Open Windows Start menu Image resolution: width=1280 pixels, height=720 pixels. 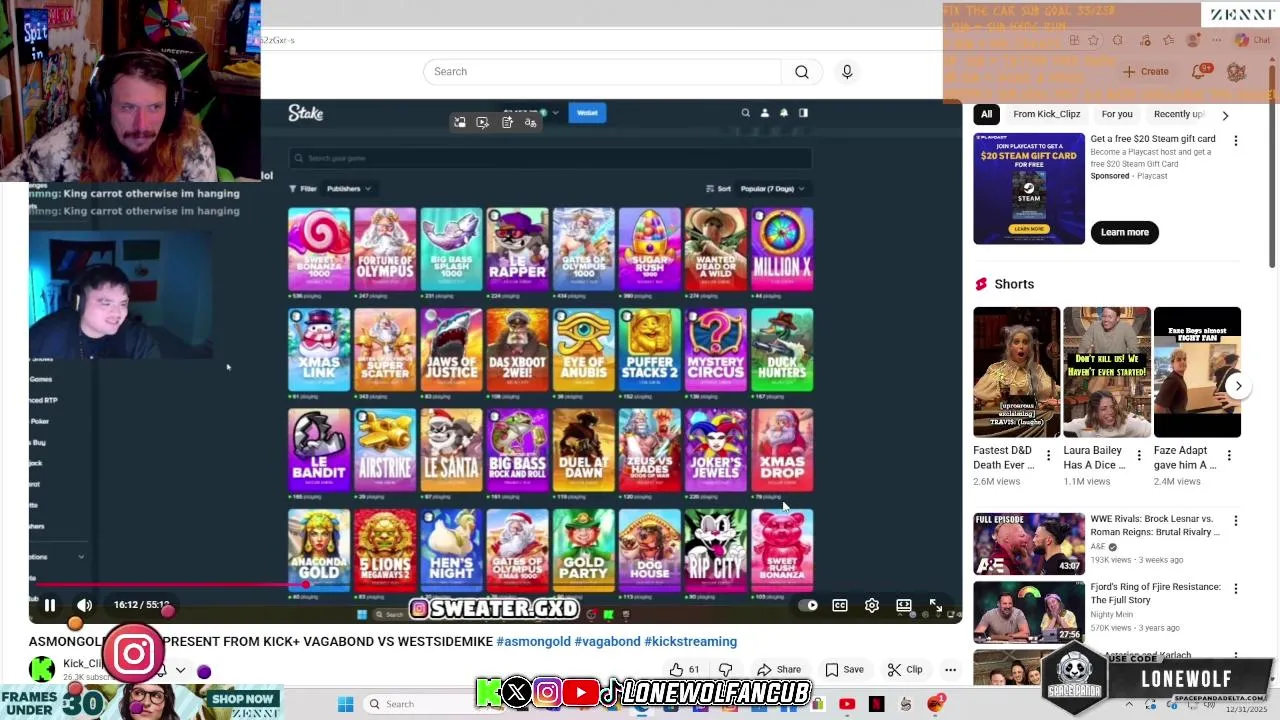point(346,704)
